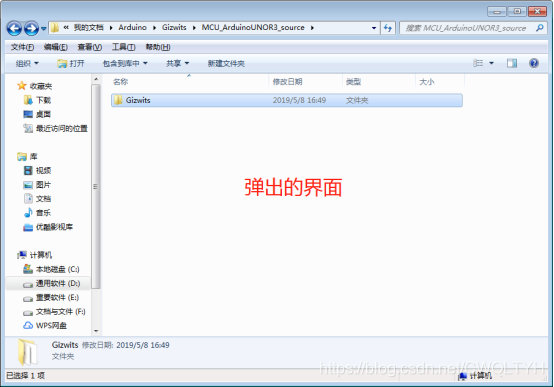
Task: Expand arrow after MCU_ArduinoUNOR3_source breadcrumb
Action: [312, 28]
